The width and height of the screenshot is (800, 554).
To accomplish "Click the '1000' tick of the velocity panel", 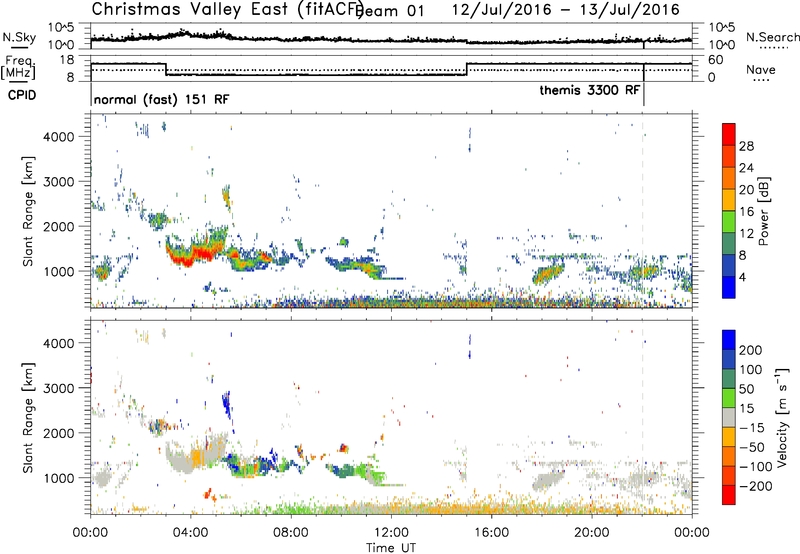I will point(58,478).
